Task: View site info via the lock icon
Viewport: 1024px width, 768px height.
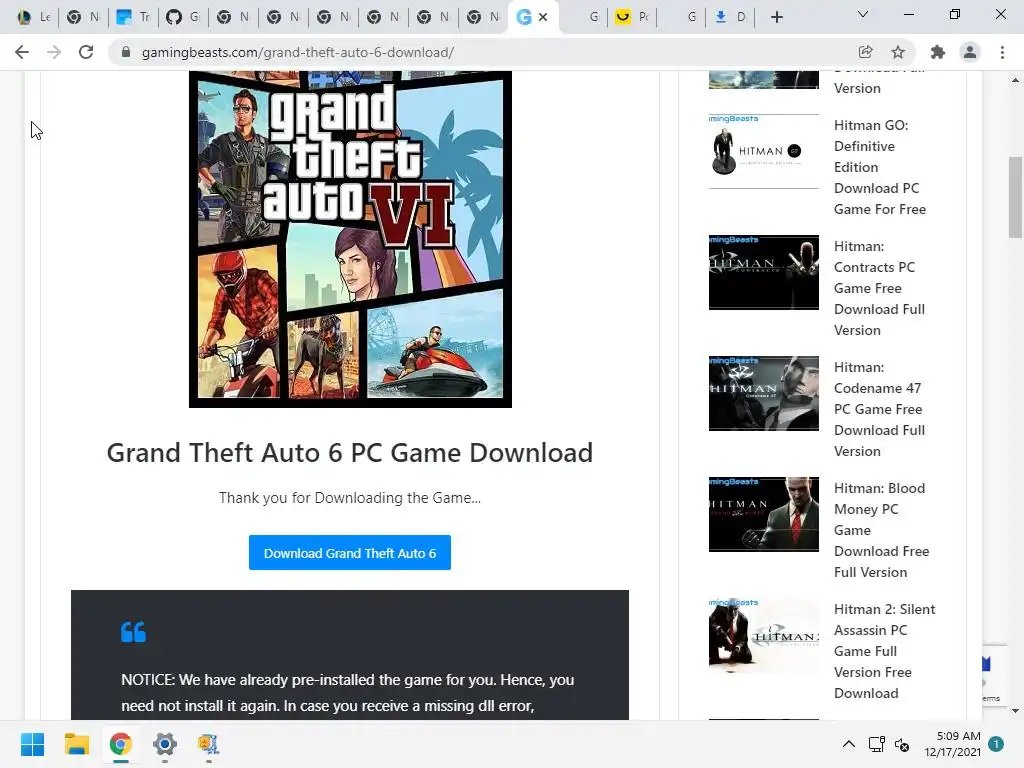Action: click(x=126, y=52)
